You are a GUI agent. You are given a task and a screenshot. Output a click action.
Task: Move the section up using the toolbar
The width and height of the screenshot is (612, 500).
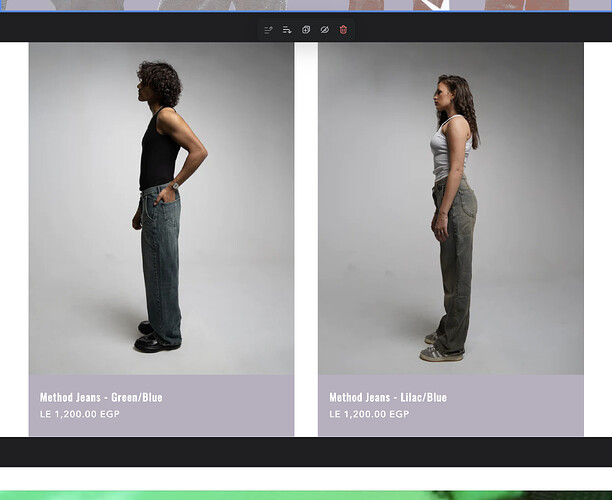click(x=268, y=30)
